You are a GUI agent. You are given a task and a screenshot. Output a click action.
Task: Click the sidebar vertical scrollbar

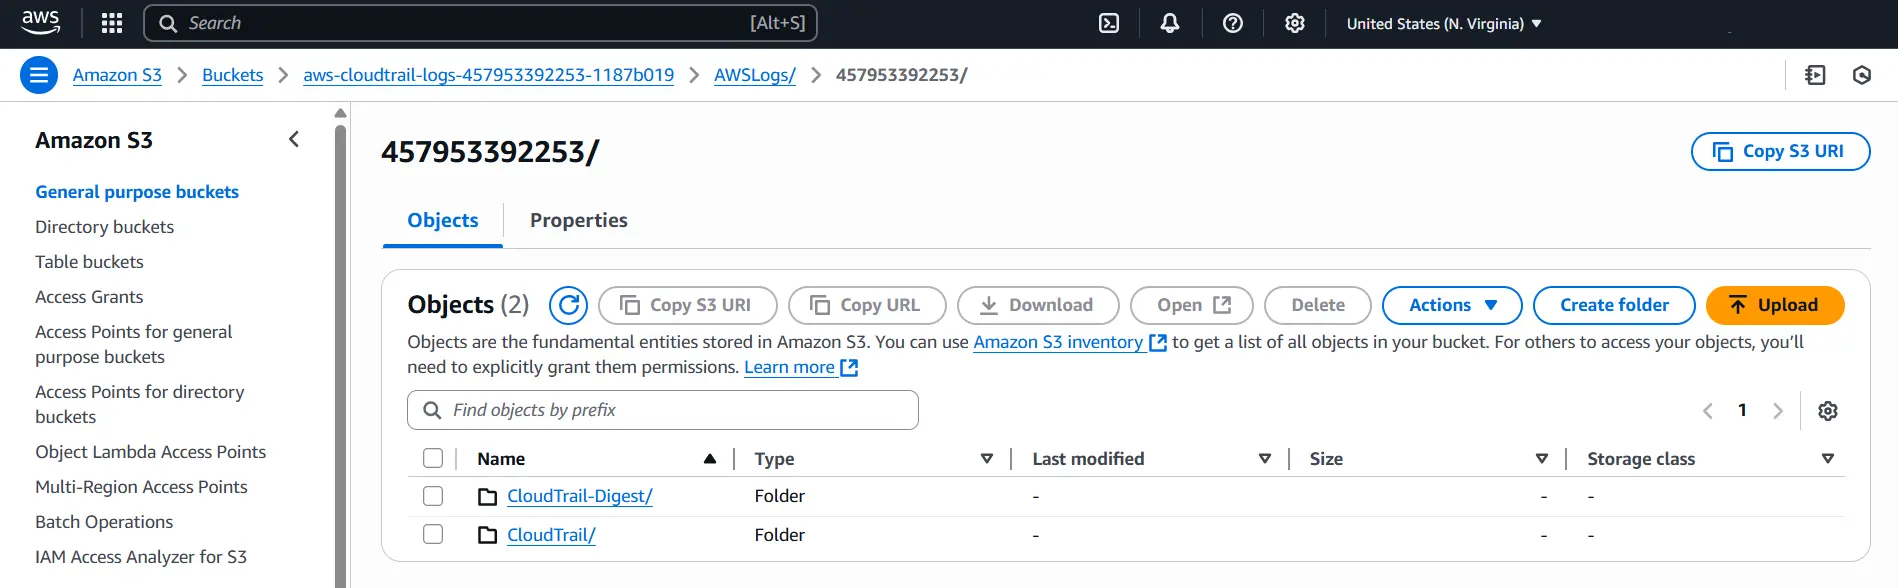341,350
